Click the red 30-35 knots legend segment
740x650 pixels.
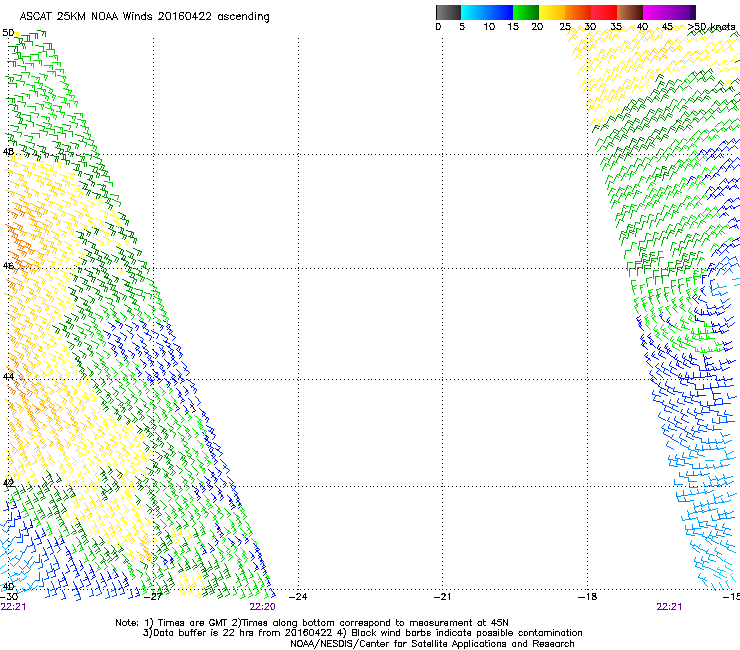click(604, 12)
